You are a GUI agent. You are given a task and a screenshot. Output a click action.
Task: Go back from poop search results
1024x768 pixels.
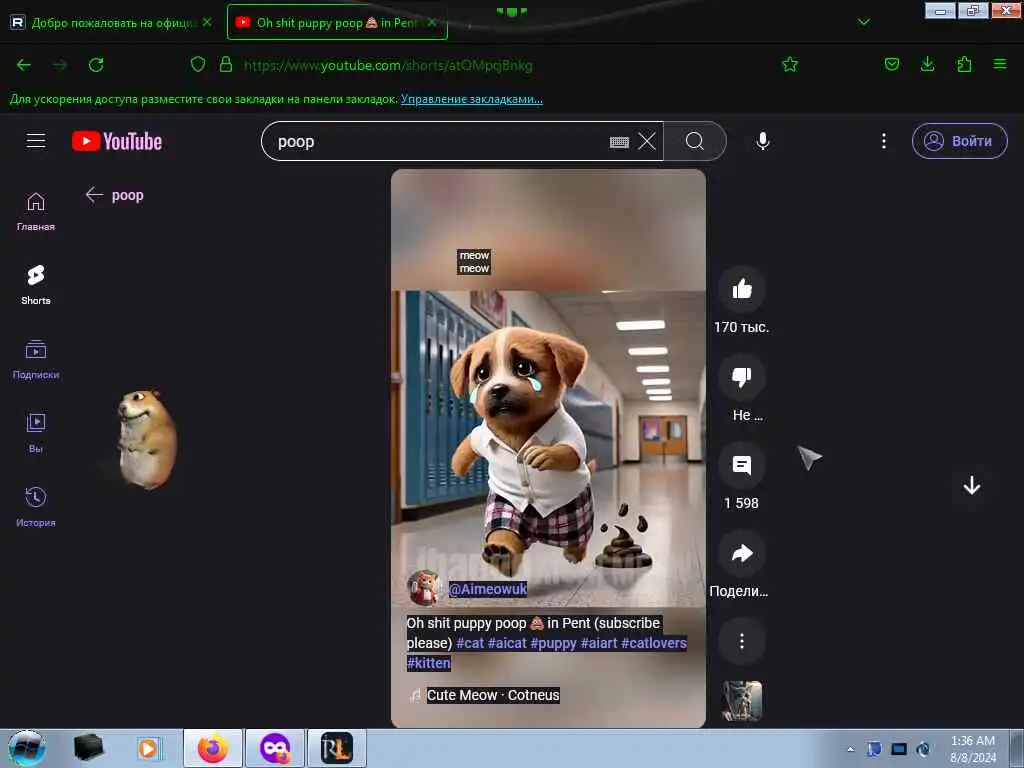click(94, 195)
